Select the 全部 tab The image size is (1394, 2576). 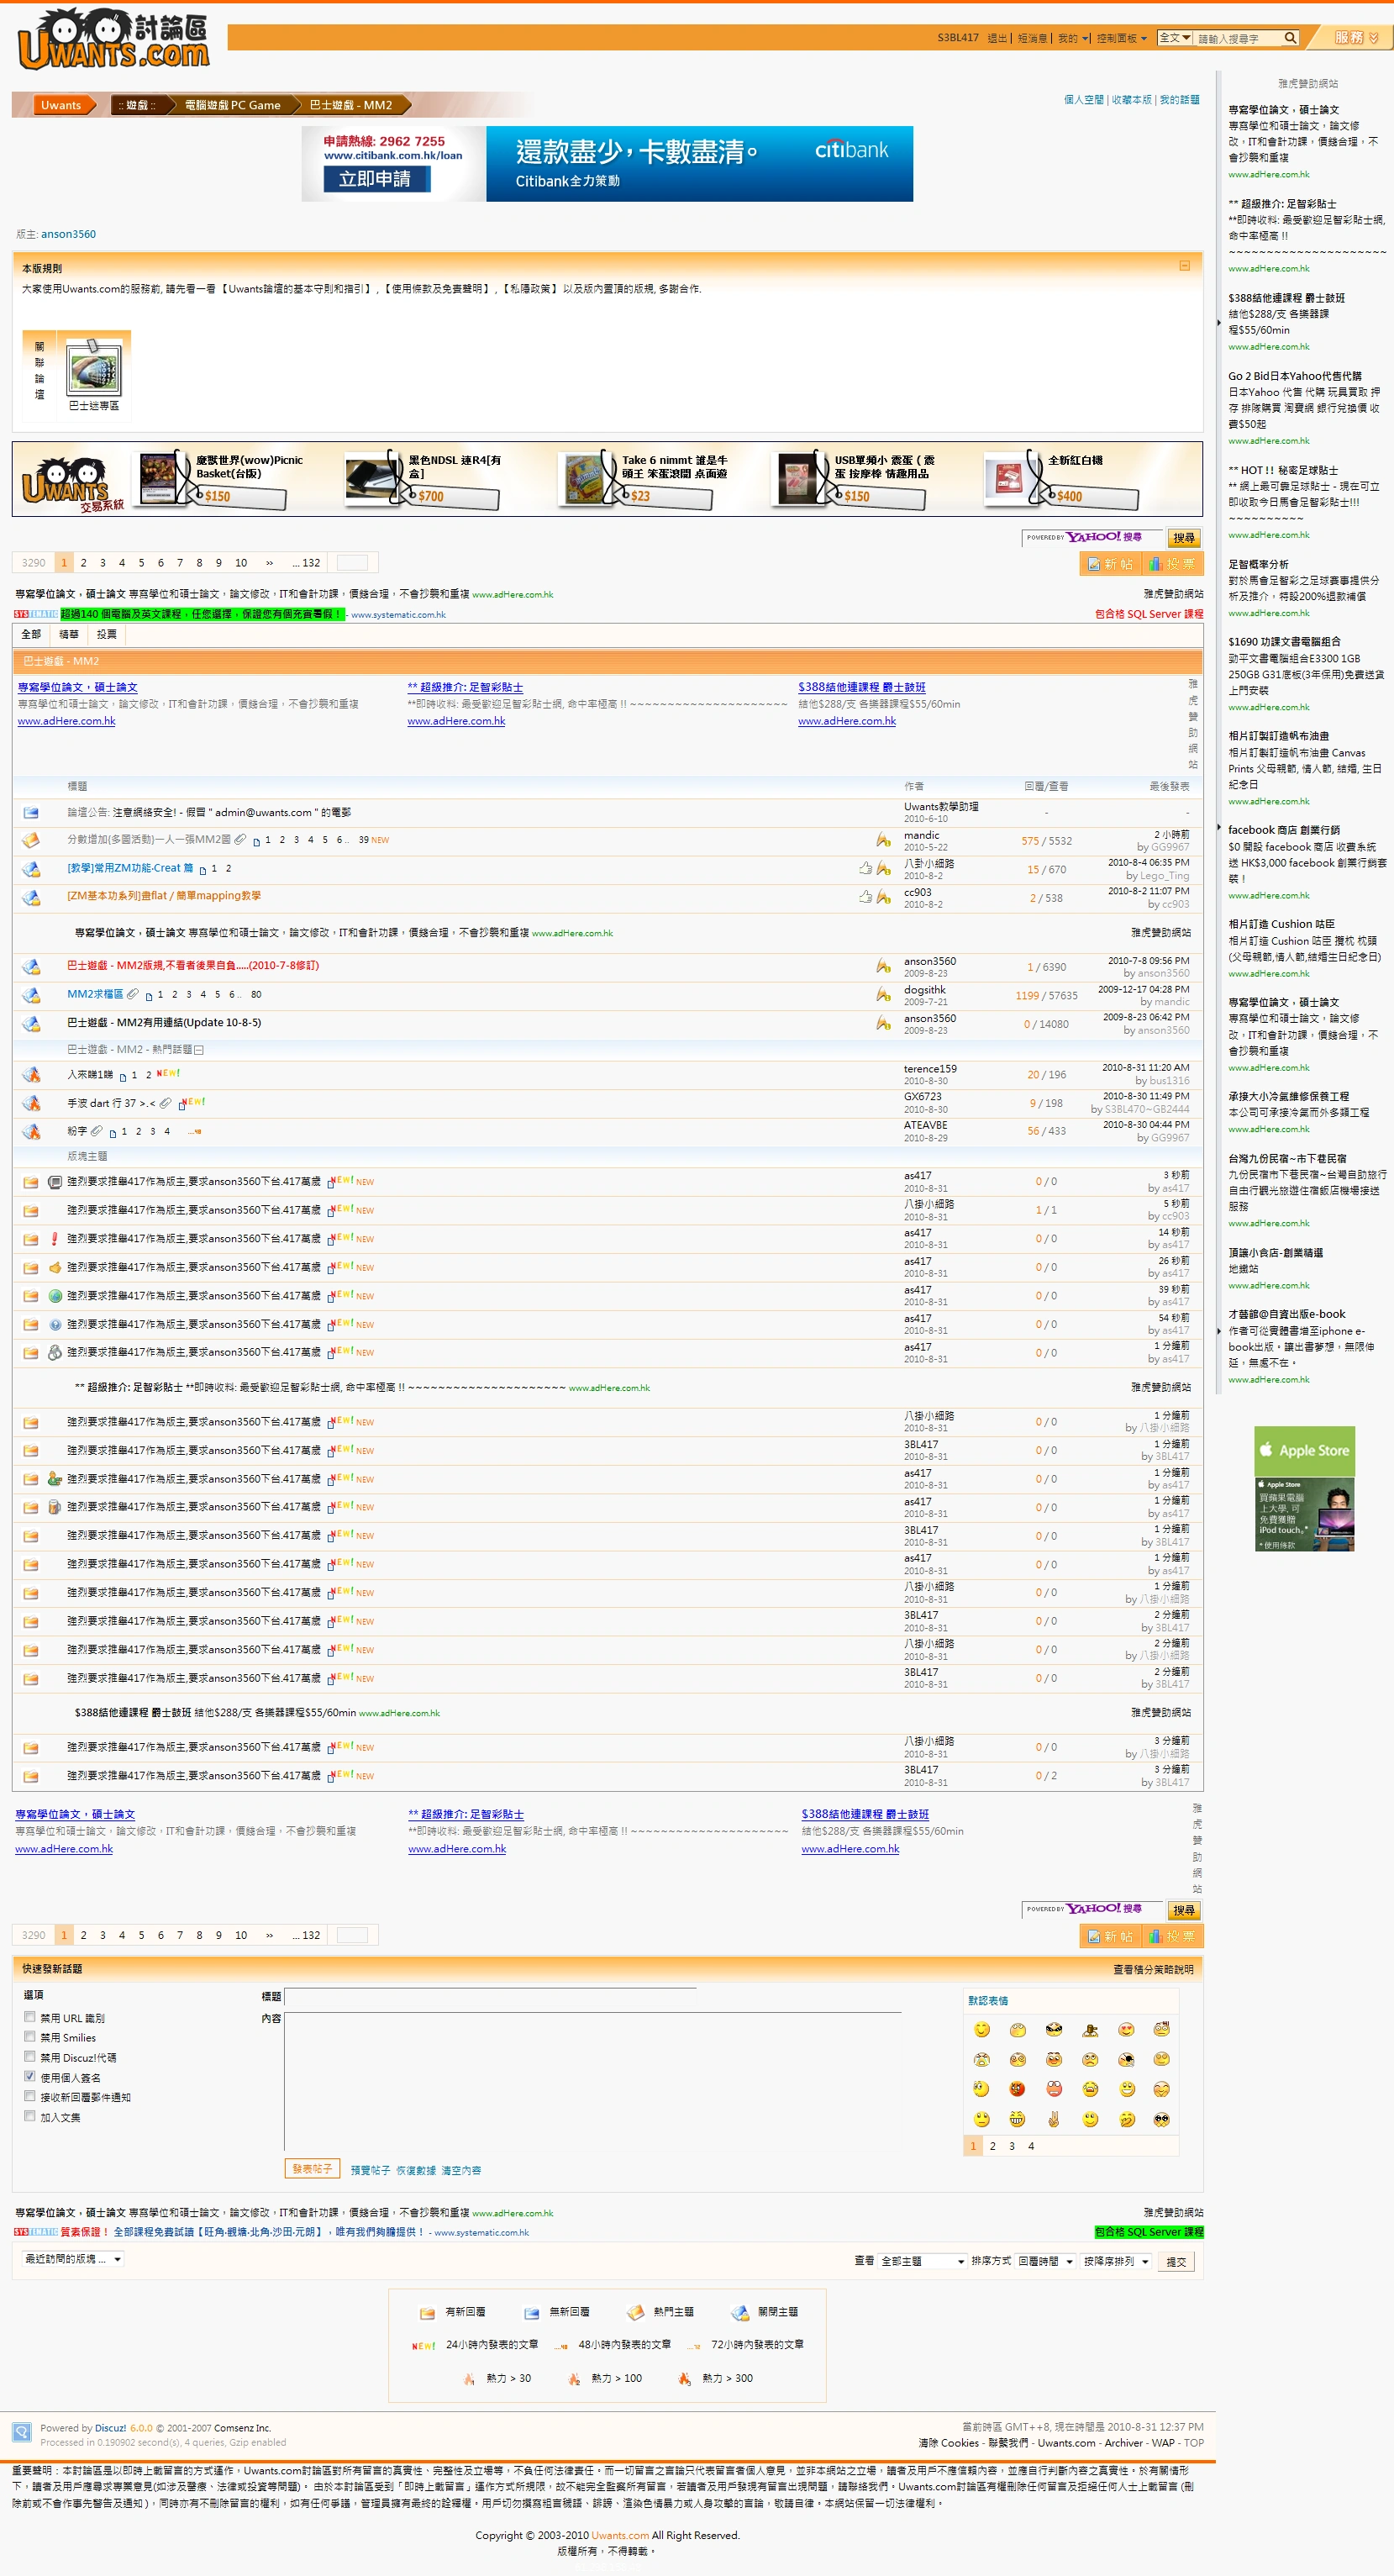[31, 635]
